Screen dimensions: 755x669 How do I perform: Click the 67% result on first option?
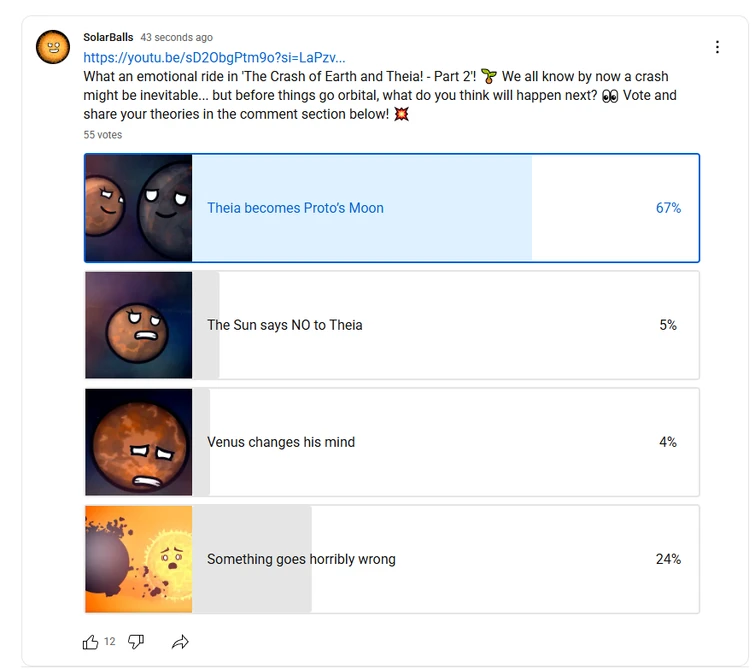point(668,208)
